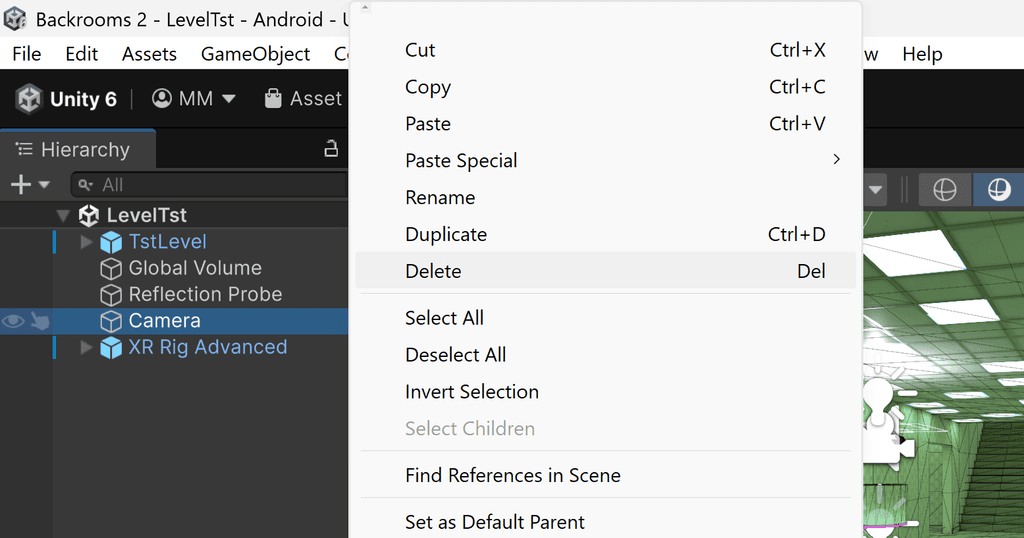Expand the XR Rig Advanced prefab arrow
1024x538 pixels.
pos(86,347)
